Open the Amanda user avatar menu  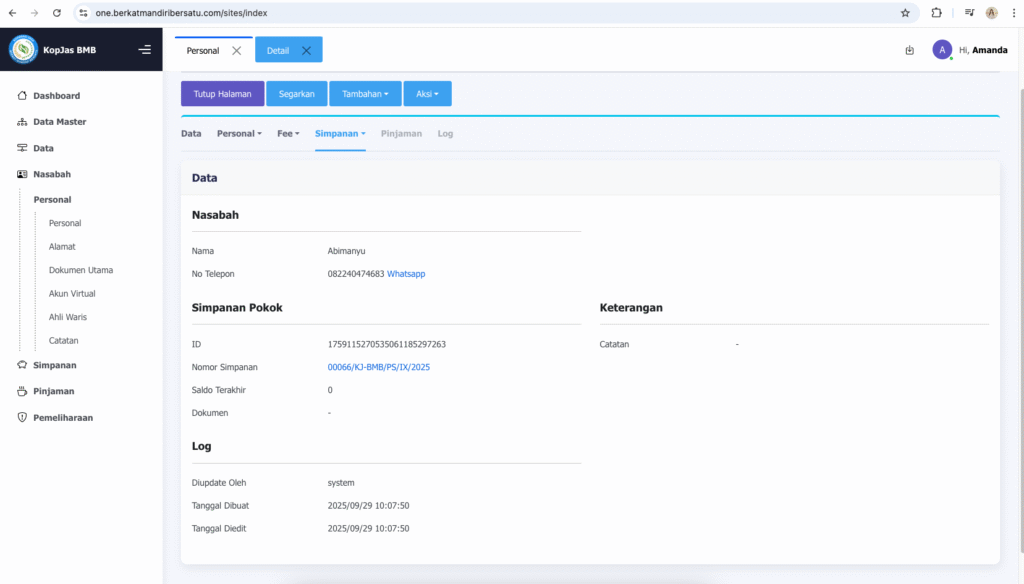point(942,50)
